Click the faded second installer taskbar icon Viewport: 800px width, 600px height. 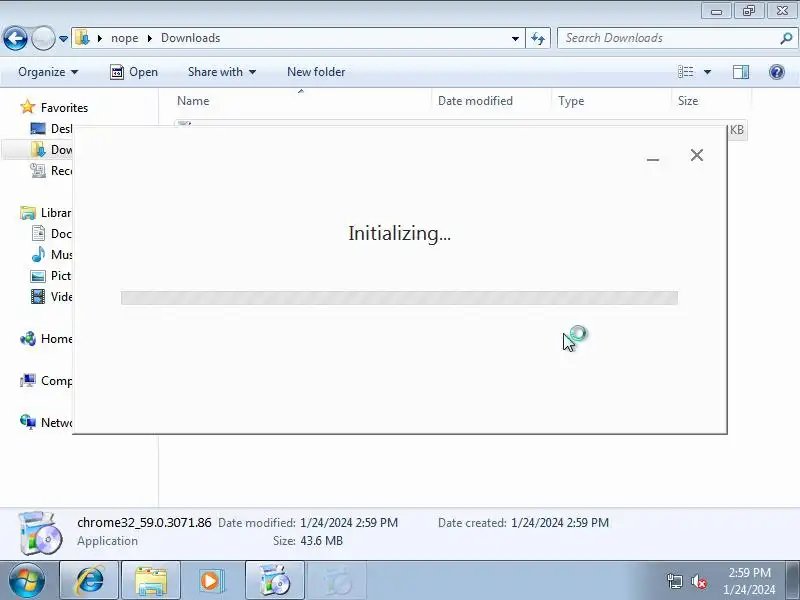(337, 580)
